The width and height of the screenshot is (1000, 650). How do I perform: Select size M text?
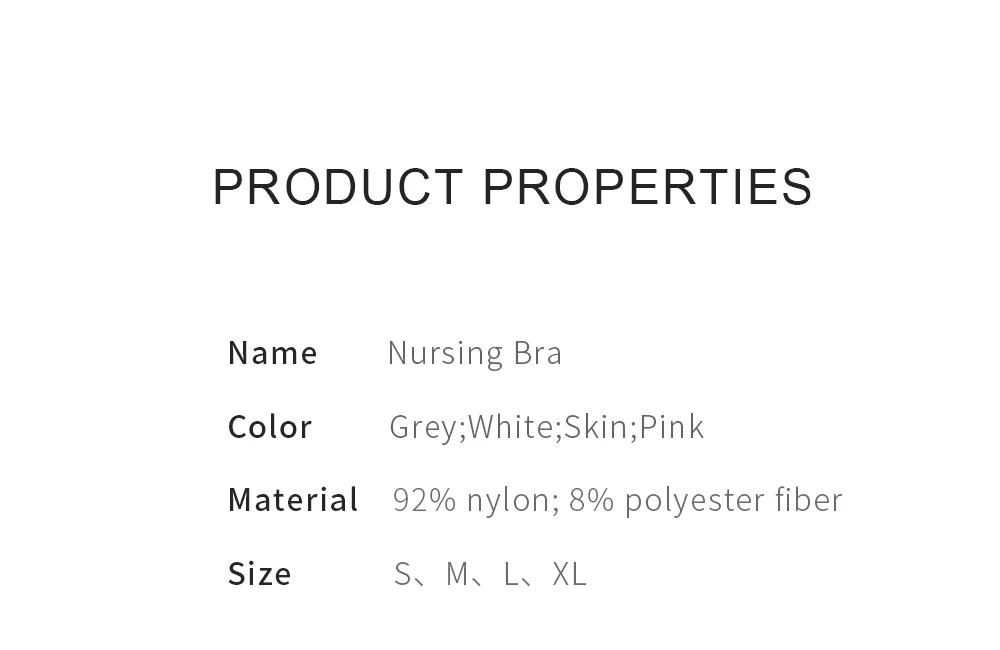[457, 574]
